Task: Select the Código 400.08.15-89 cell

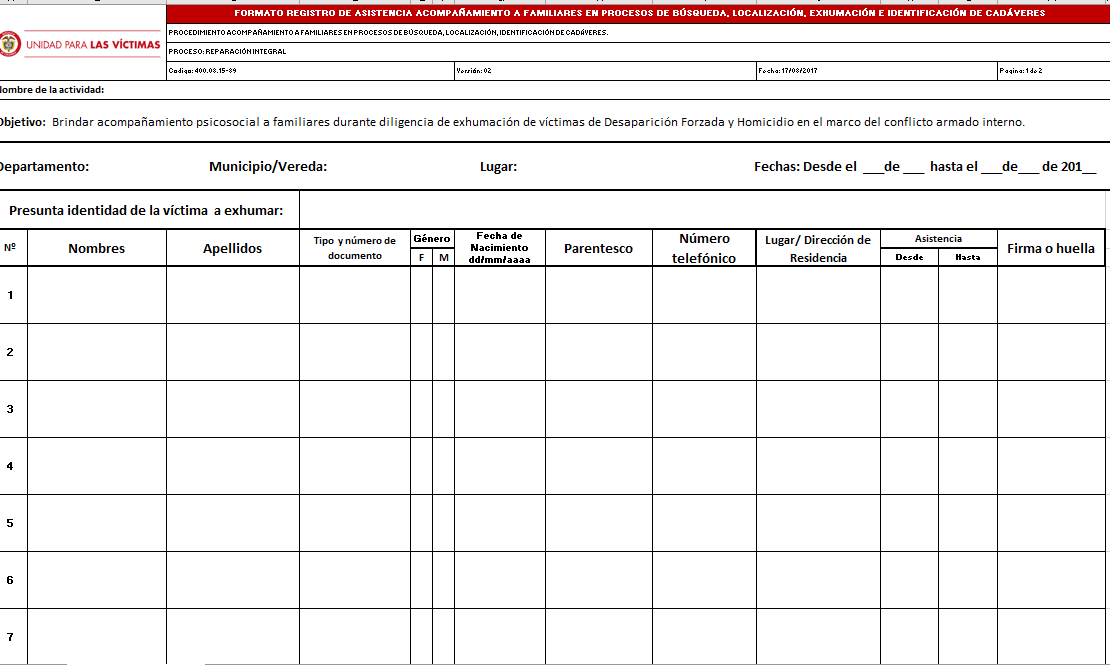Action: 310,71
